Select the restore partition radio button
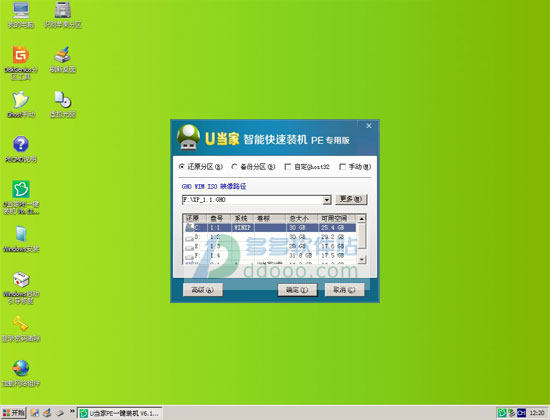This screenshot has width=550, height=420. (x=181, y=167)
